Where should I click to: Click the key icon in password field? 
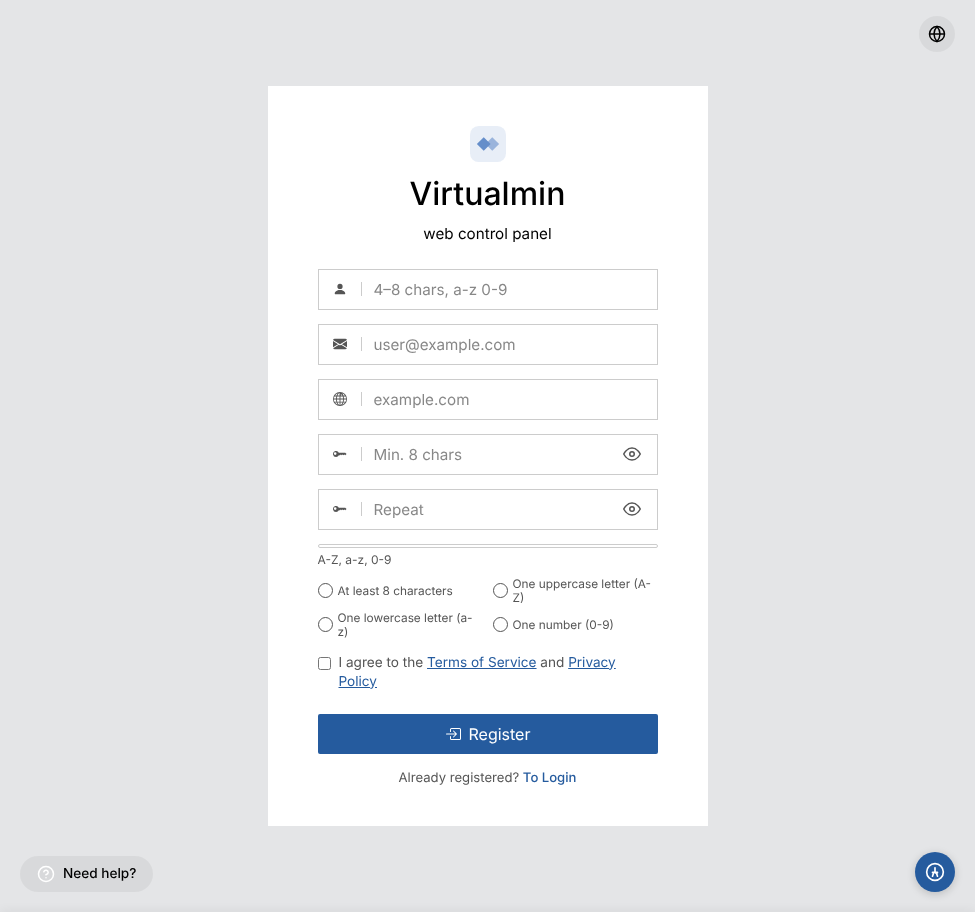pyautogui.click(x=340, y=454)
